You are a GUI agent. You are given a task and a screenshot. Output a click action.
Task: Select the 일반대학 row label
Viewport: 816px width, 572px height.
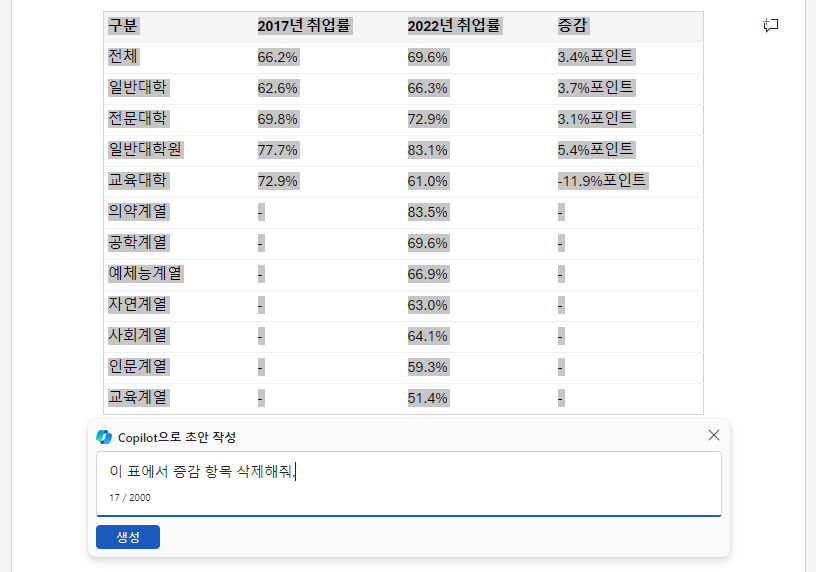point(138,87)
